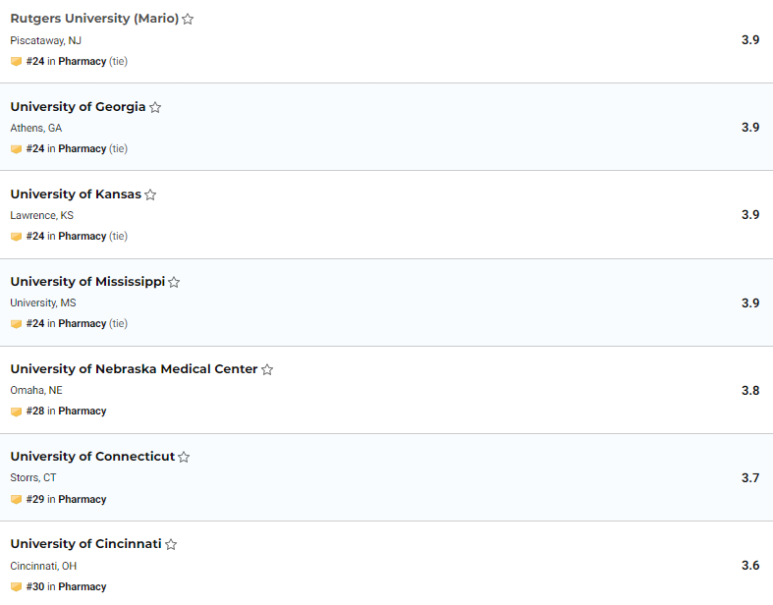Save University of Kansas with star icon
This screenshot has width=773, height=605.
(150, 195)
